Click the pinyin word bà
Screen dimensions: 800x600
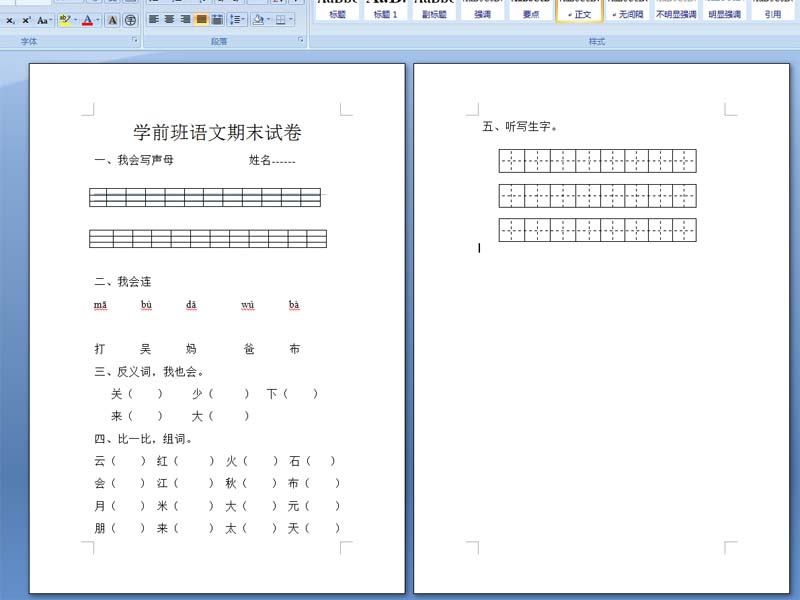[294, 305]
